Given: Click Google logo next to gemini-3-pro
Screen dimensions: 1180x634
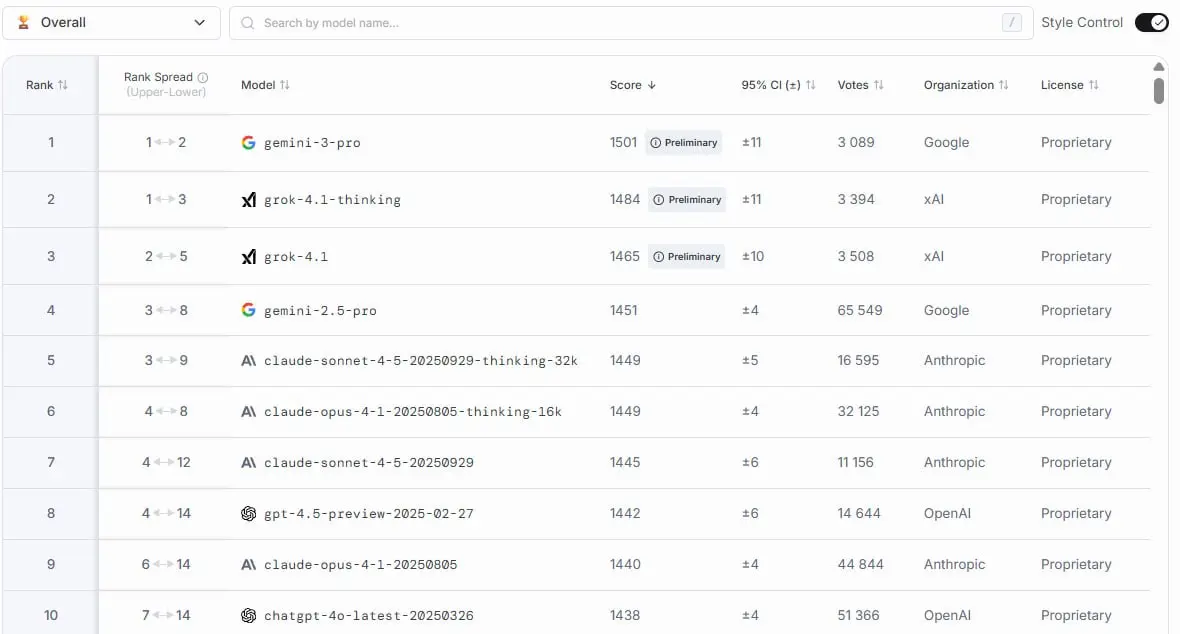Looking at the screenshot, I should (x=248, y=142).
